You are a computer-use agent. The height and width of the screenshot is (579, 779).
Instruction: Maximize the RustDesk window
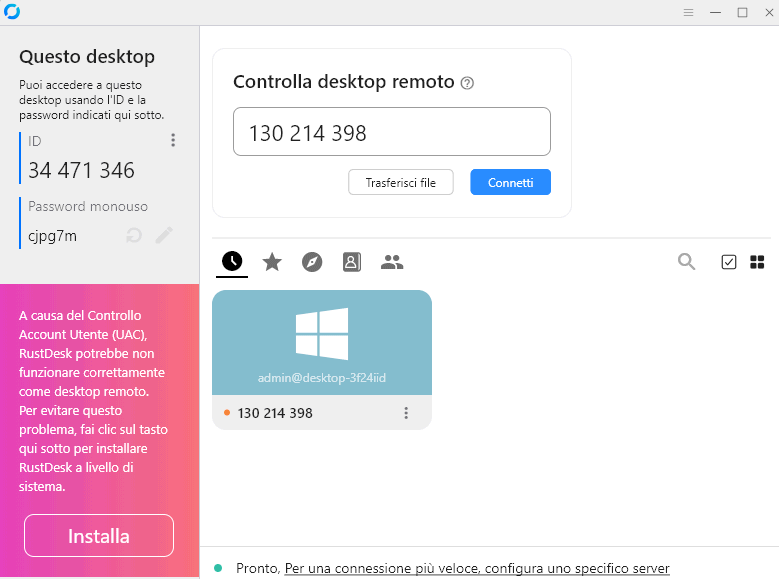pyautogui.click(x=742, y=12)
